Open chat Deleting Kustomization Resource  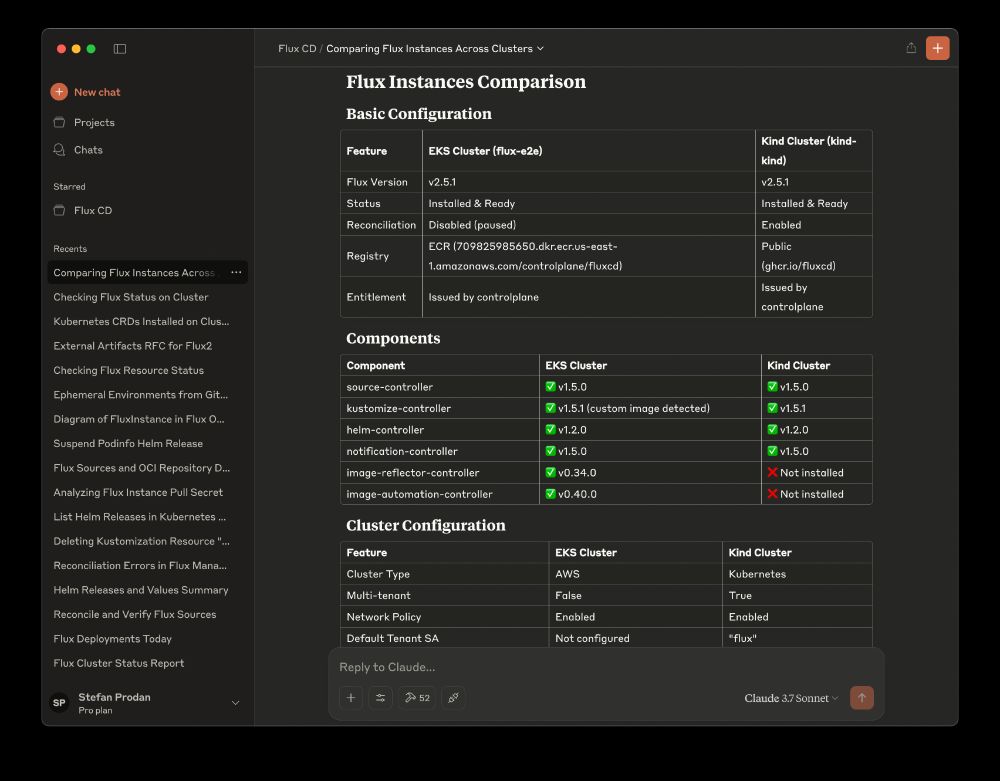(x=142, y=541)
